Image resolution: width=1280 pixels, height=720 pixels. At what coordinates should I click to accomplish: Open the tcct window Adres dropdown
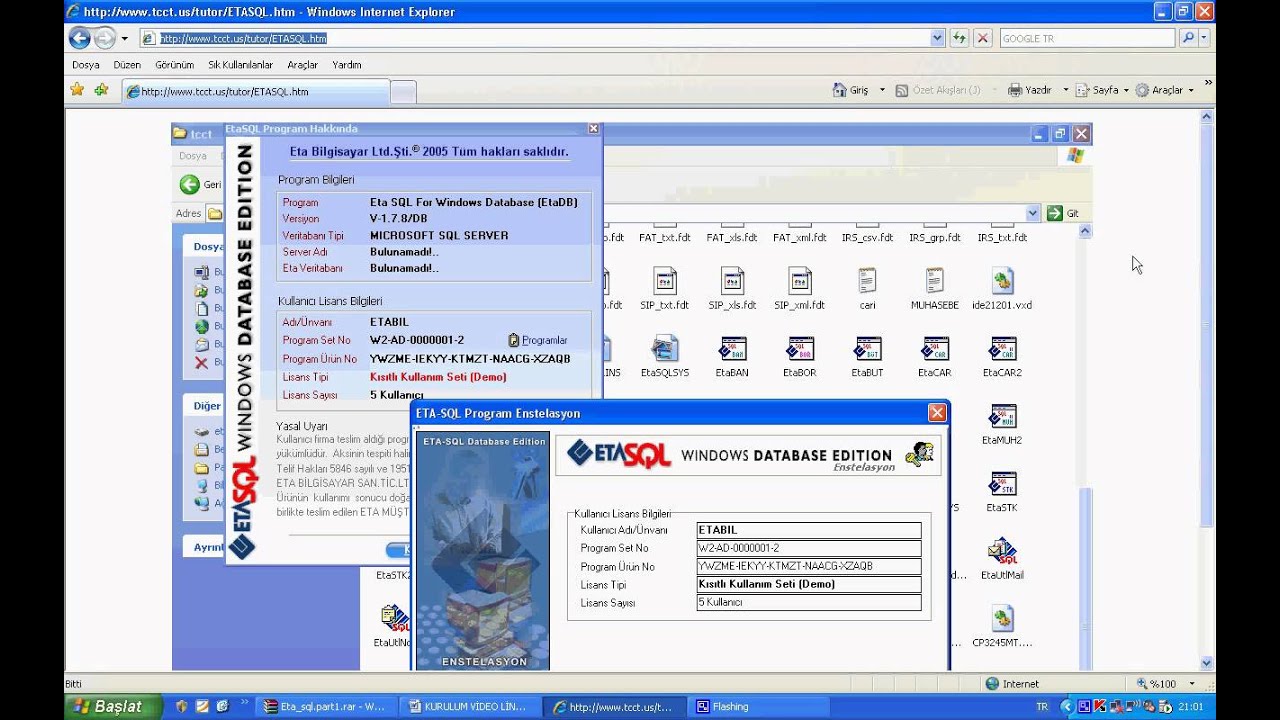coord(1033,213)
